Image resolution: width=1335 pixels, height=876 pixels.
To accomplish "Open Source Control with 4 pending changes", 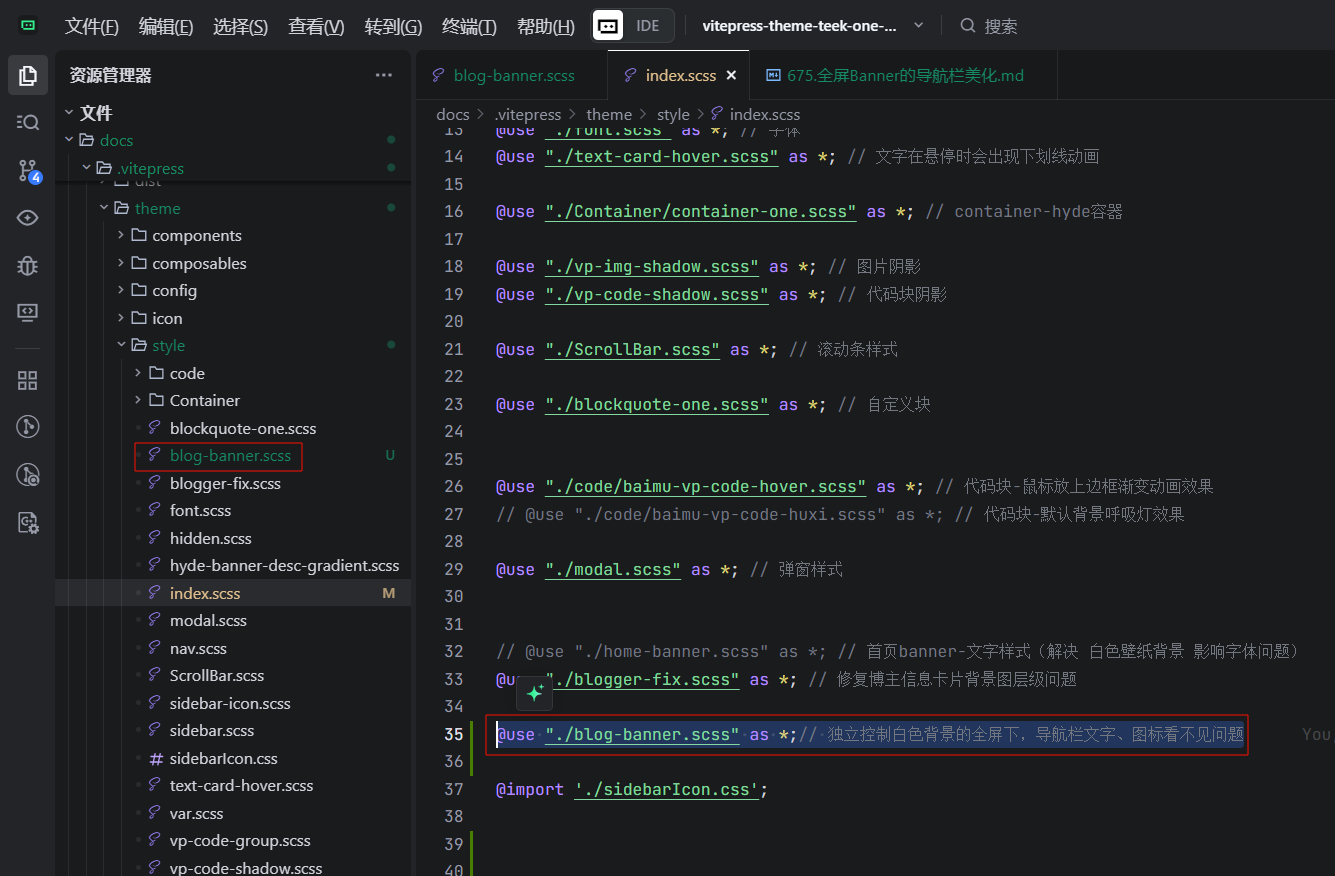I will [x=28, y=171].
